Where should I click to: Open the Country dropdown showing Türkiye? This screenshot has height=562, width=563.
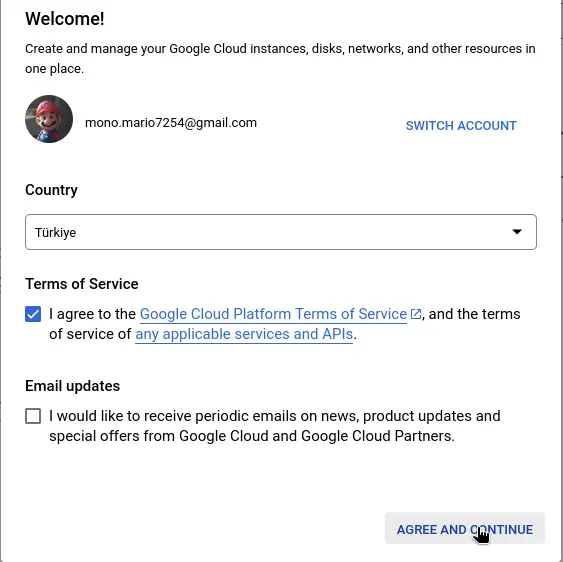pos(281,232)
